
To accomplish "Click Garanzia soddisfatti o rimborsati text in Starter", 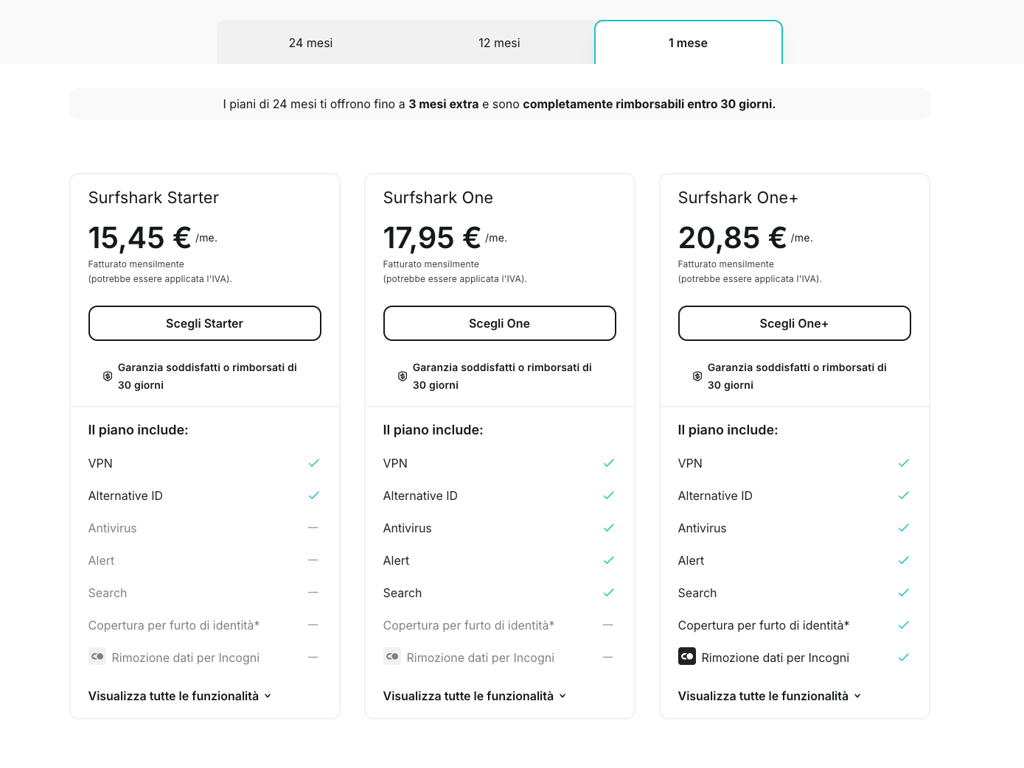I will click(207, 376).
